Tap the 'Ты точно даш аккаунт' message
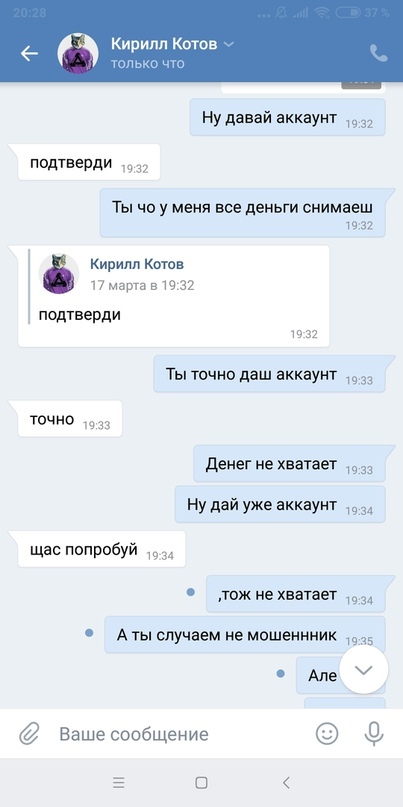Screen dimensions: 403x807 [269, 374]
